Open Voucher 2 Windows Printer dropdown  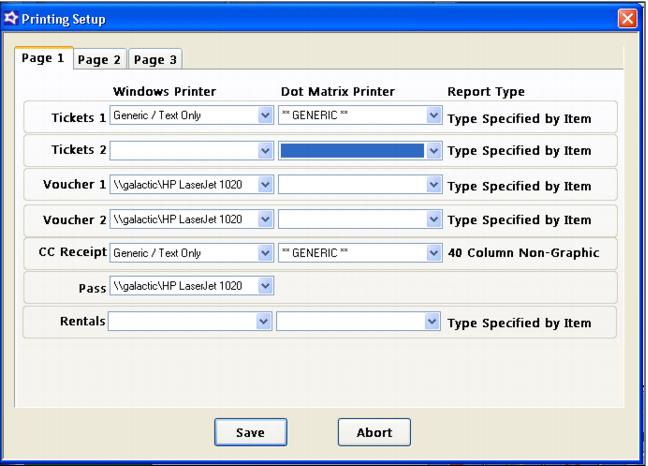265,219
